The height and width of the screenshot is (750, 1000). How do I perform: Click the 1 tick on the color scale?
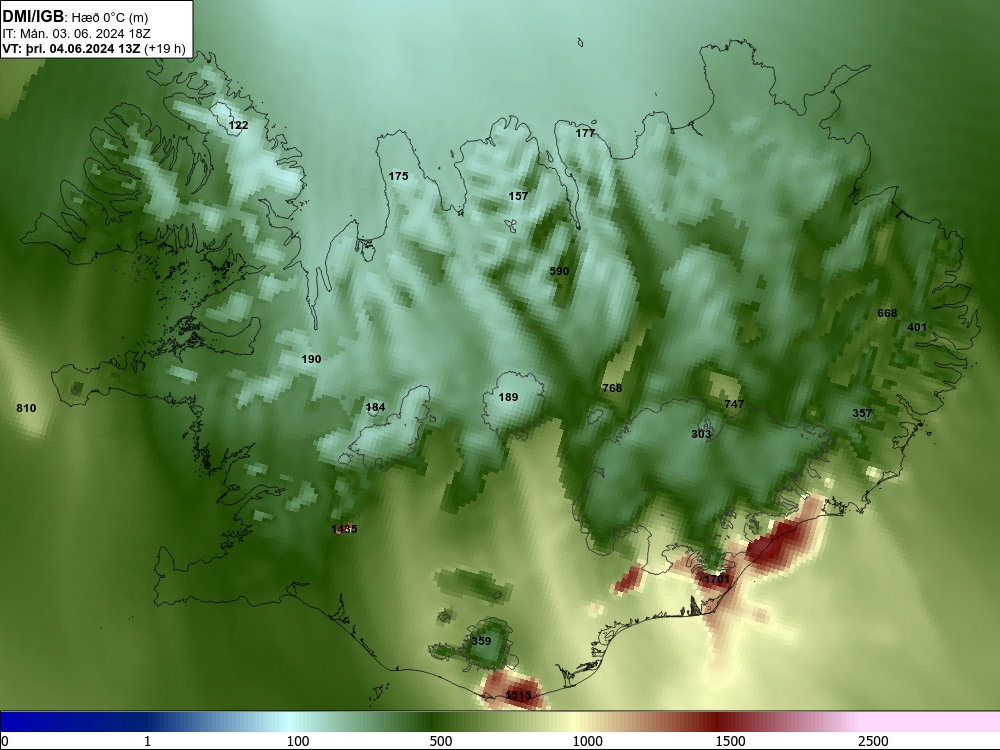tap(147, 741)
